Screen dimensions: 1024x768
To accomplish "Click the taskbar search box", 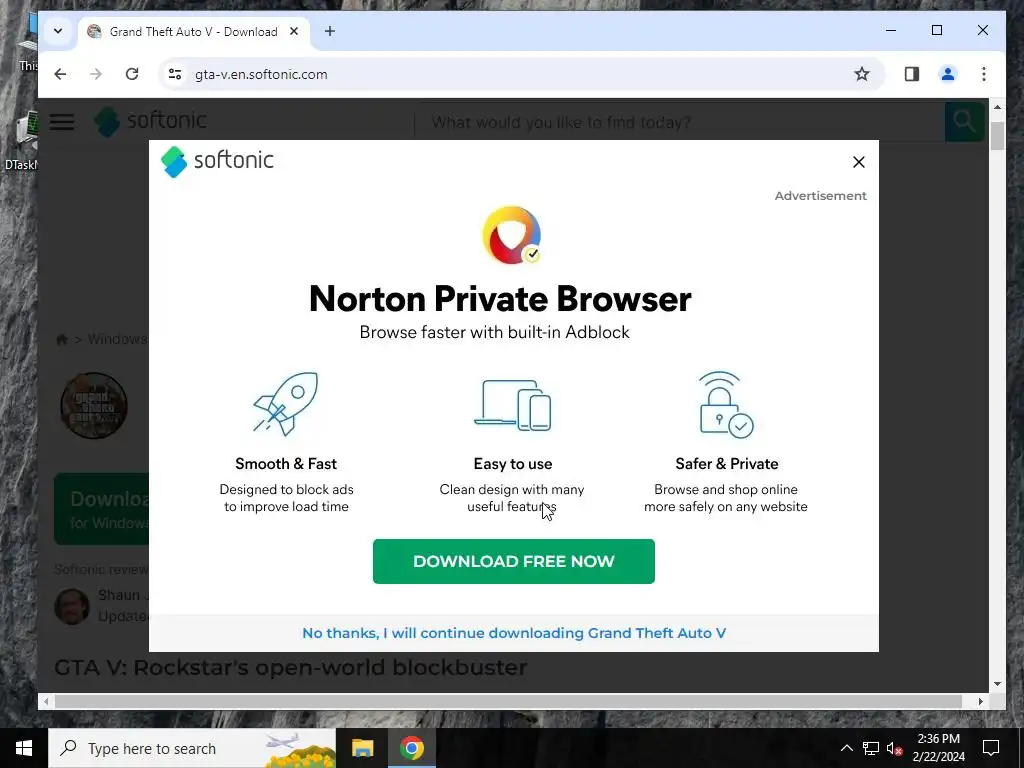I will (192, 748).
